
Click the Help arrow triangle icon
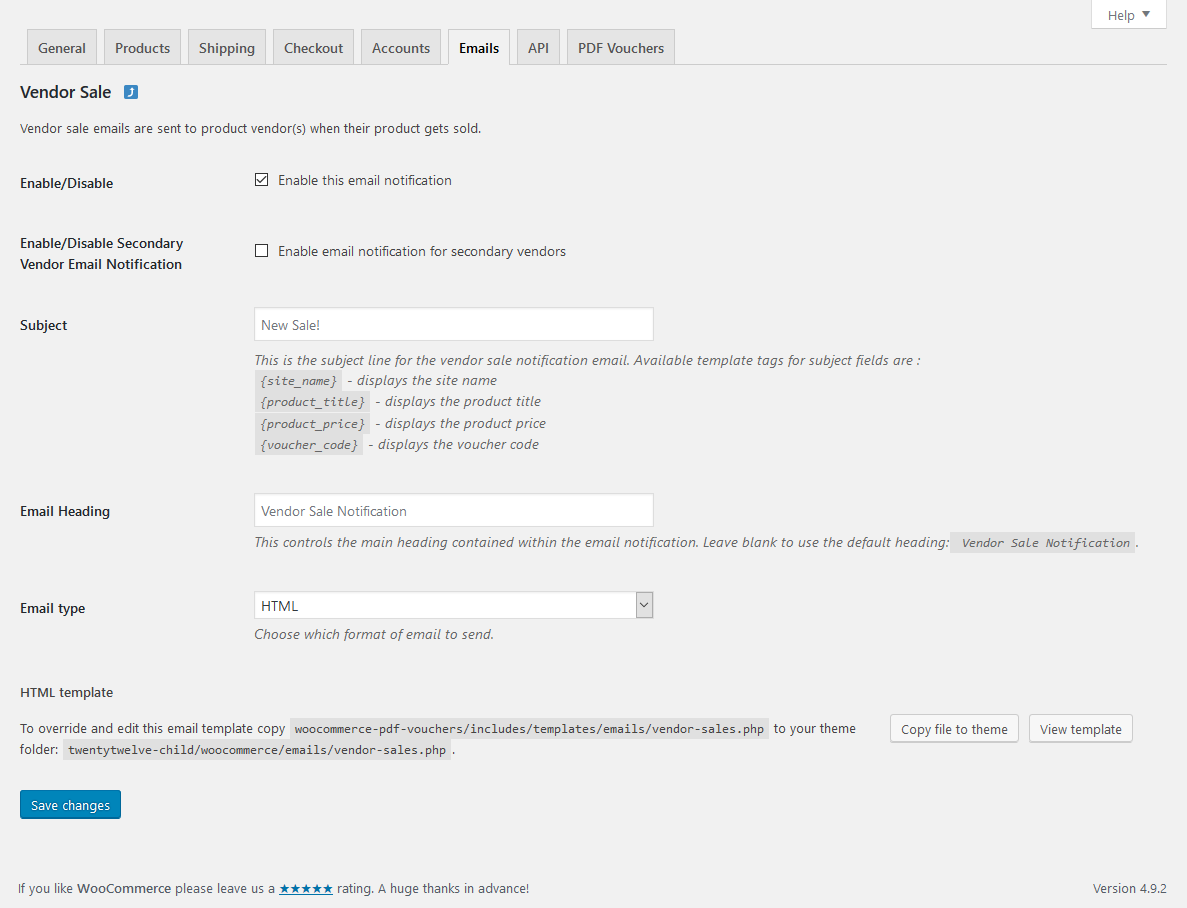(x=1146, y=14)
